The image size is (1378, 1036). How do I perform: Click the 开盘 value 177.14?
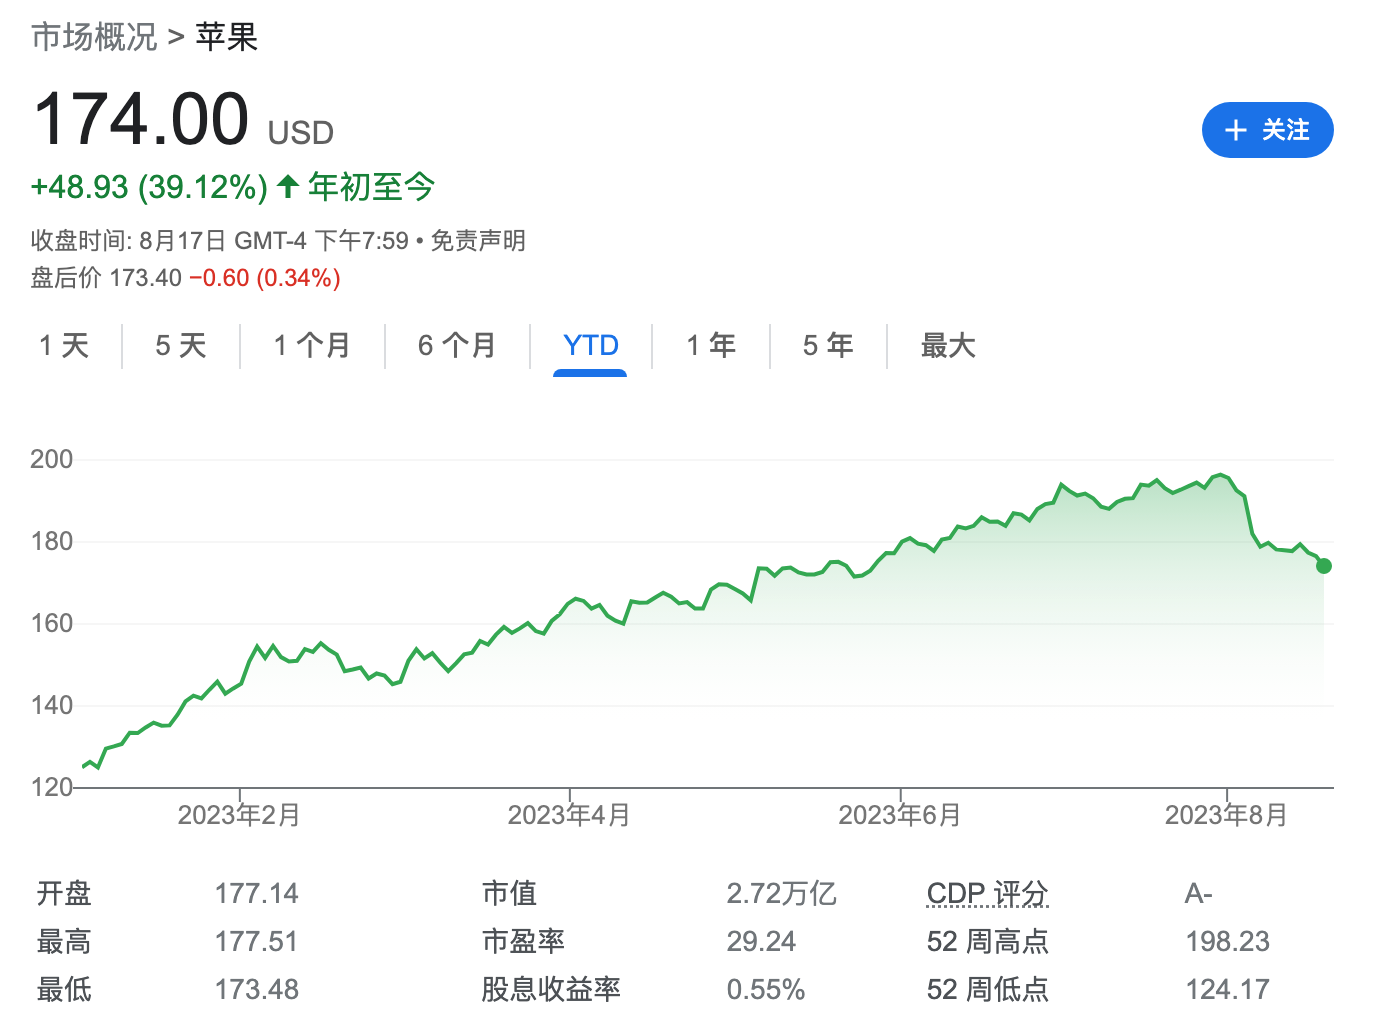click(257, 893)
